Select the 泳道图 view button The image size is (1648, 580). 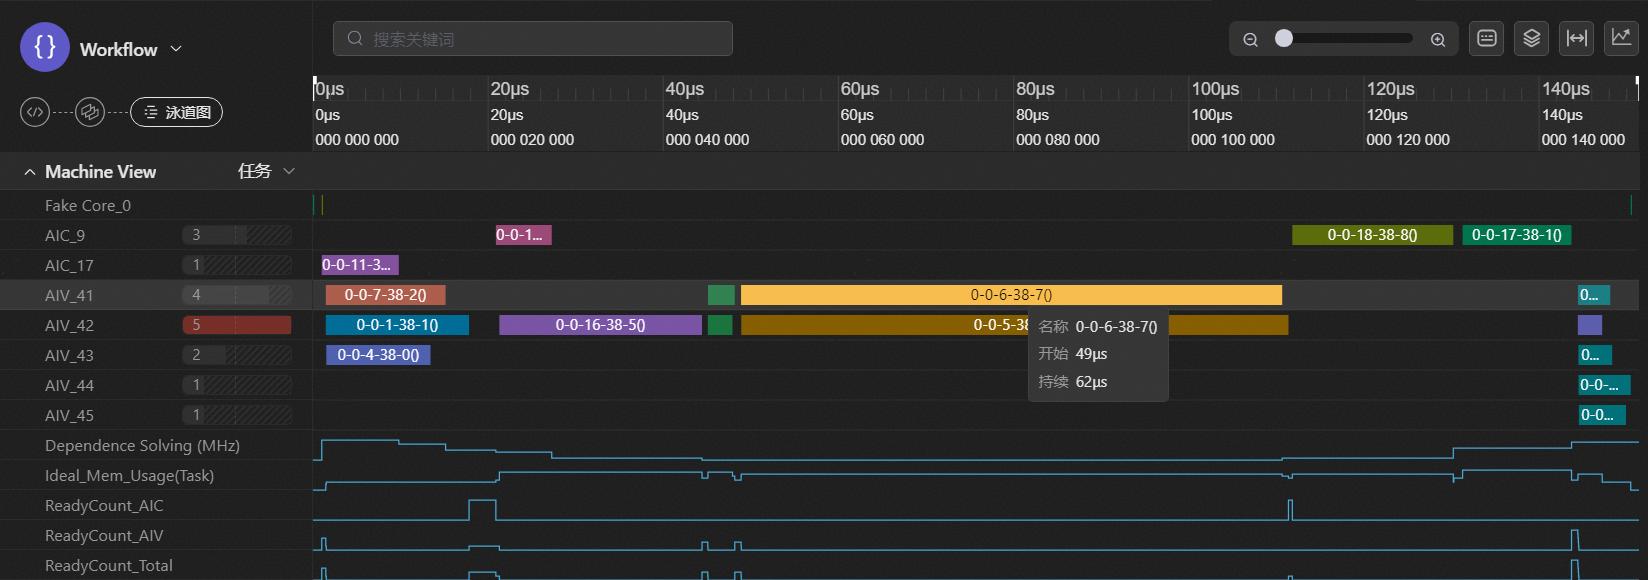177,112
